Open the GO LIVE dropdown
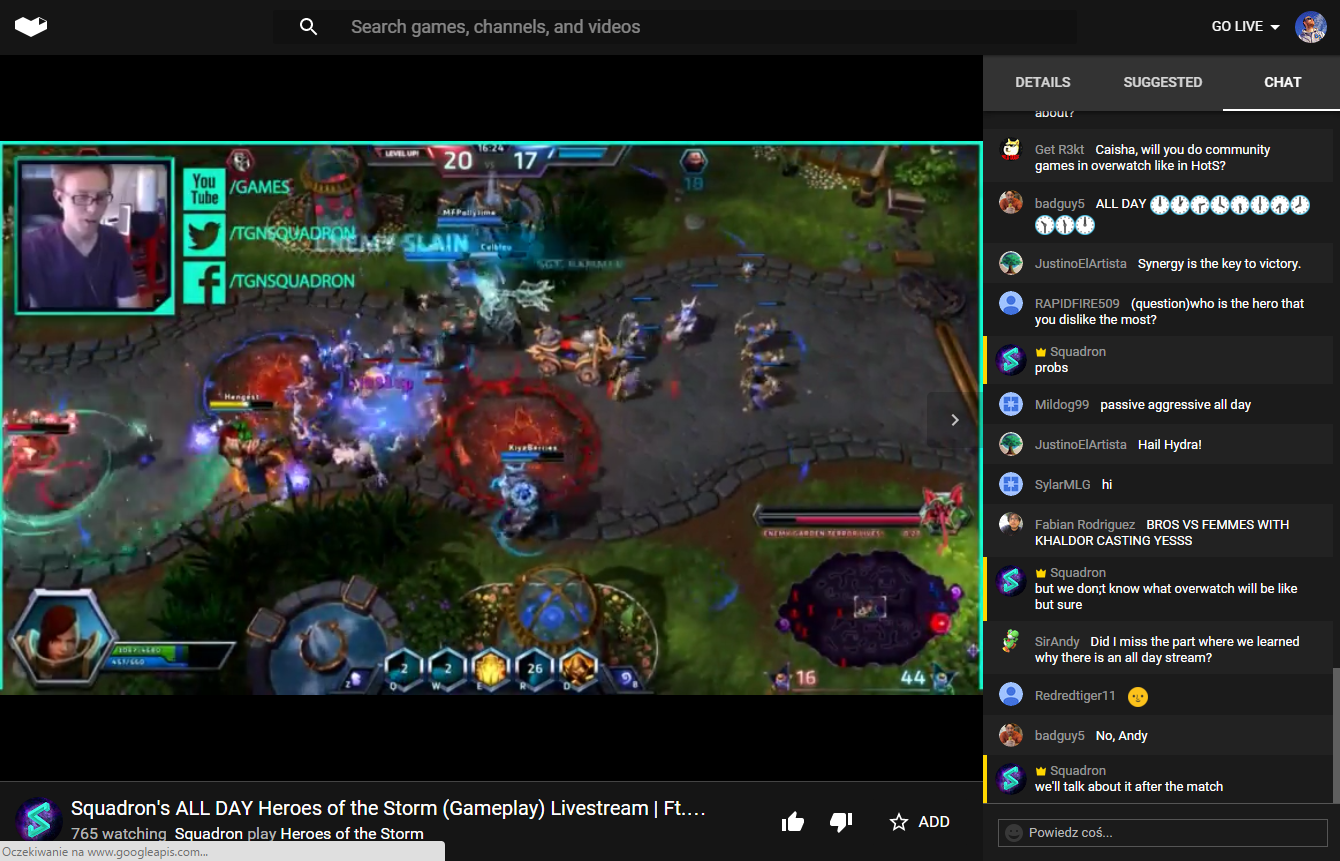 [1245, 27]
